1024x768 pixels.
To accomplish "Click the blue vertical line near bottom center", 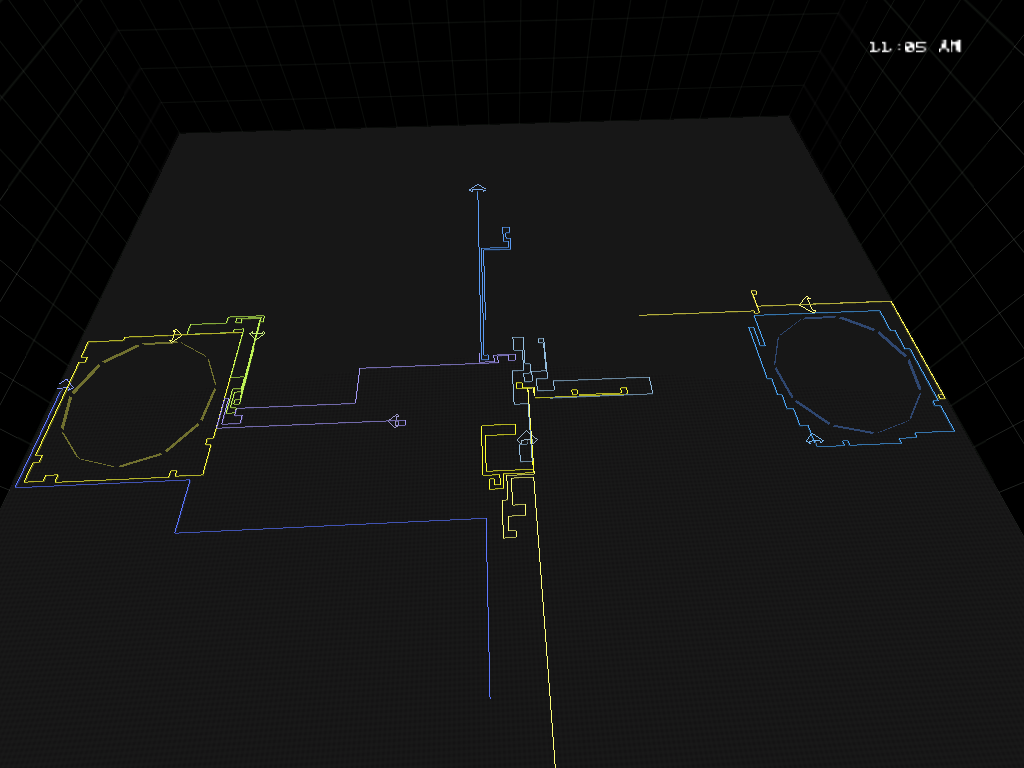I will click(x=488, y=620).
